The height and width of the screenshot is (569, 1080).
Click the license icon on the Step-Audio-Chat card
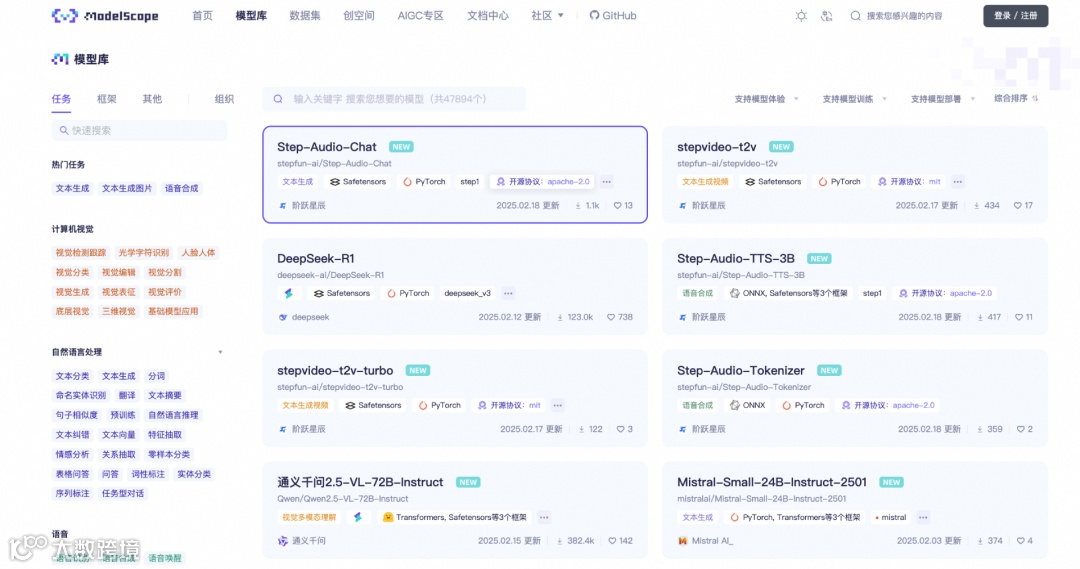[501, 182]
